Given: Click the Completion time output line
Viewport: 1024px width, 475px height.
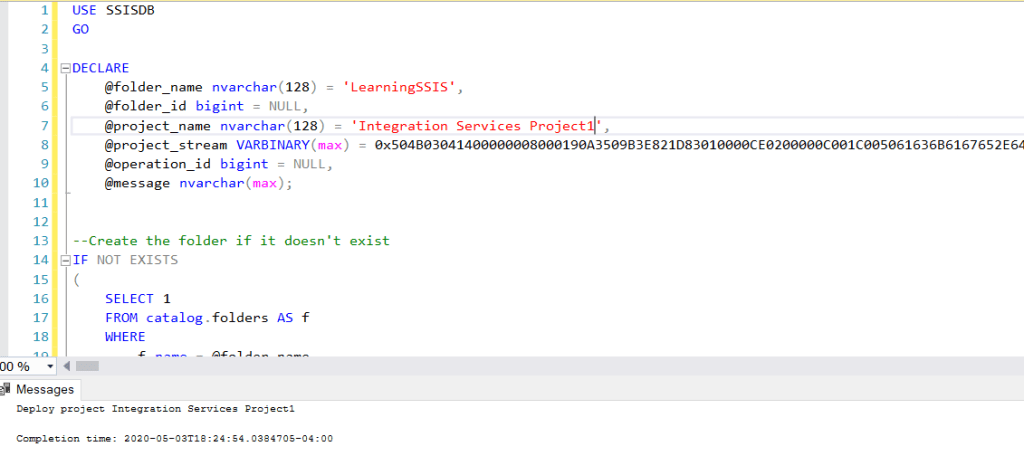Looking at the screenshot, I should pyautogui.click(x=174, y=438).
